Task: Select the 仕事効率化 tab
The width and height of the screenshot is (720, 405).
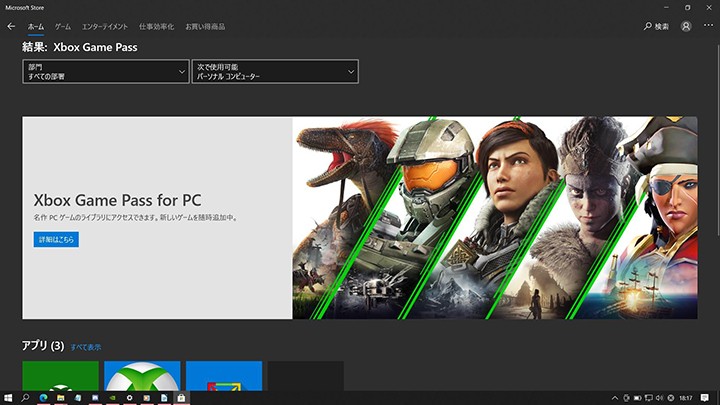Action: tap(156, 26)
